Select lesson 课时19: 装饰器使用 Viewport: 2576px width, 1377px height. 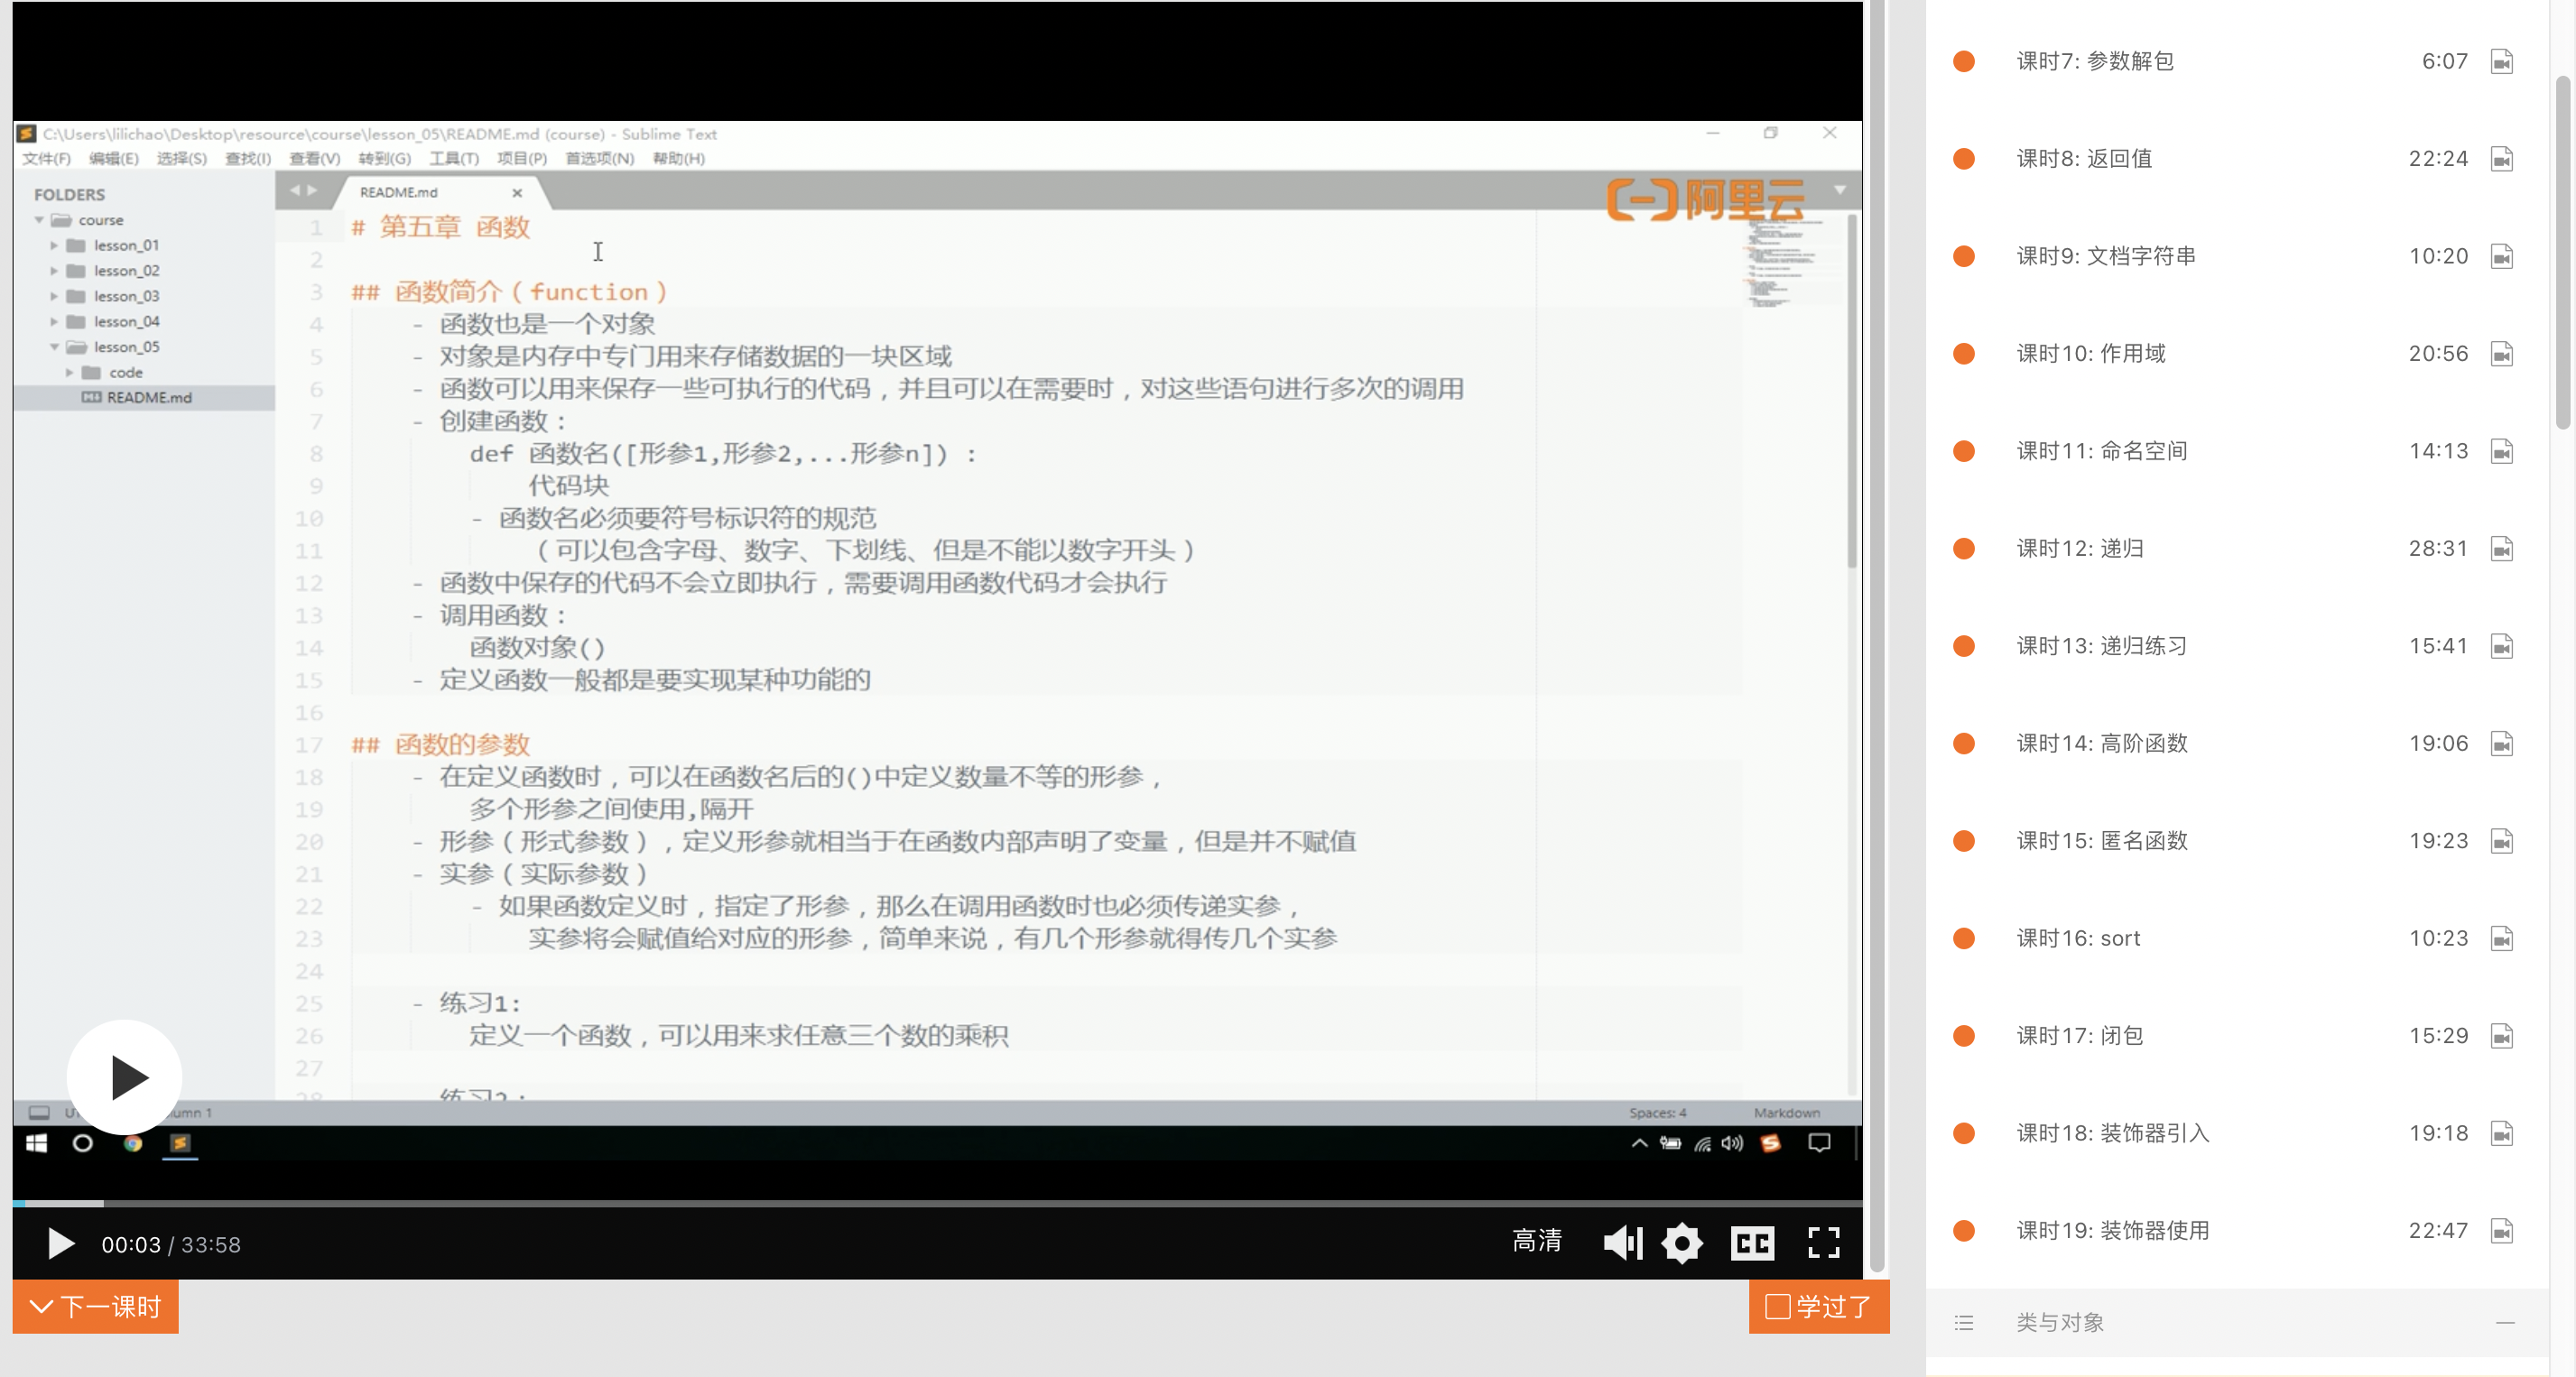point(2113,1231)
